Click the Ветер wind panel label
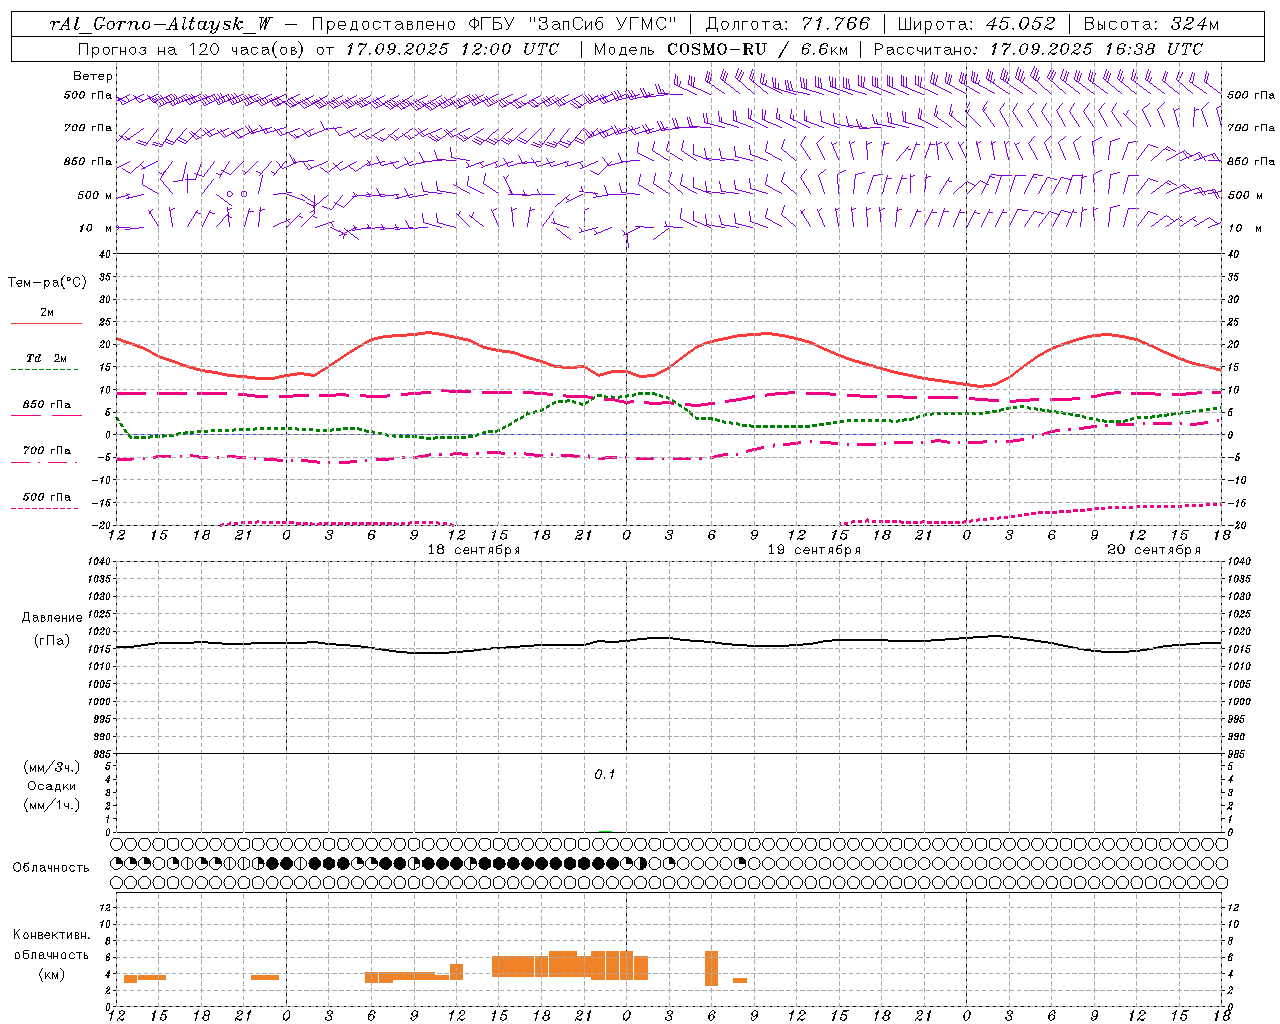The image size is (1280, 1024). [x=93, y=76]
